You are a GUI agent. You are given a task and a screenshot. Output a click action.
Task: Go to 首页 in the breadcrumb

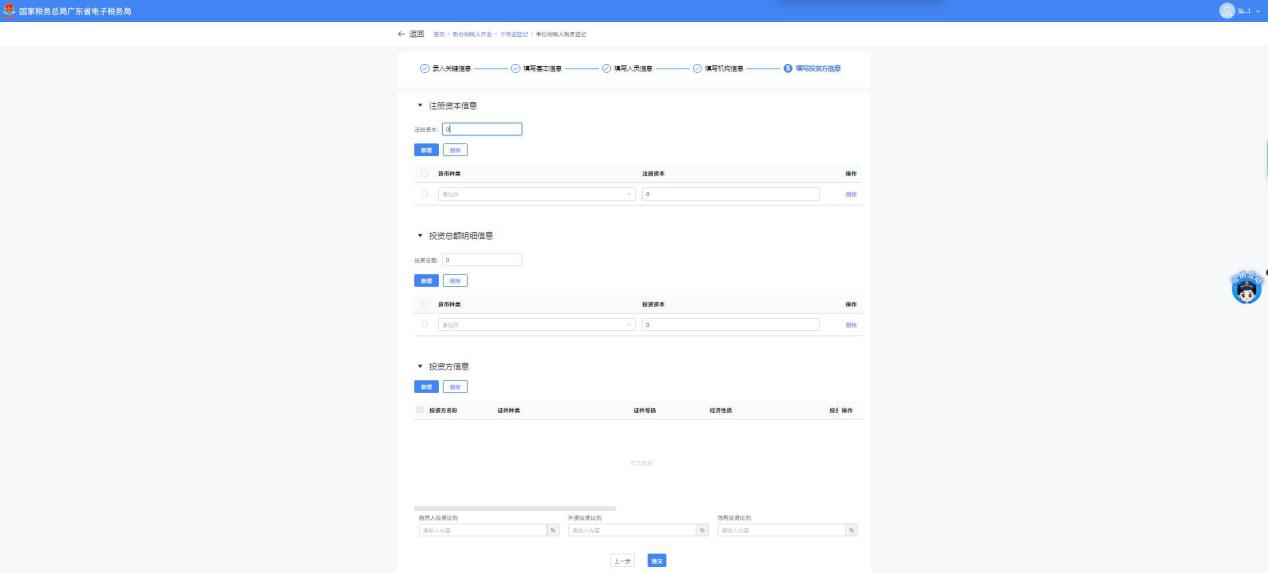(438, 35)
